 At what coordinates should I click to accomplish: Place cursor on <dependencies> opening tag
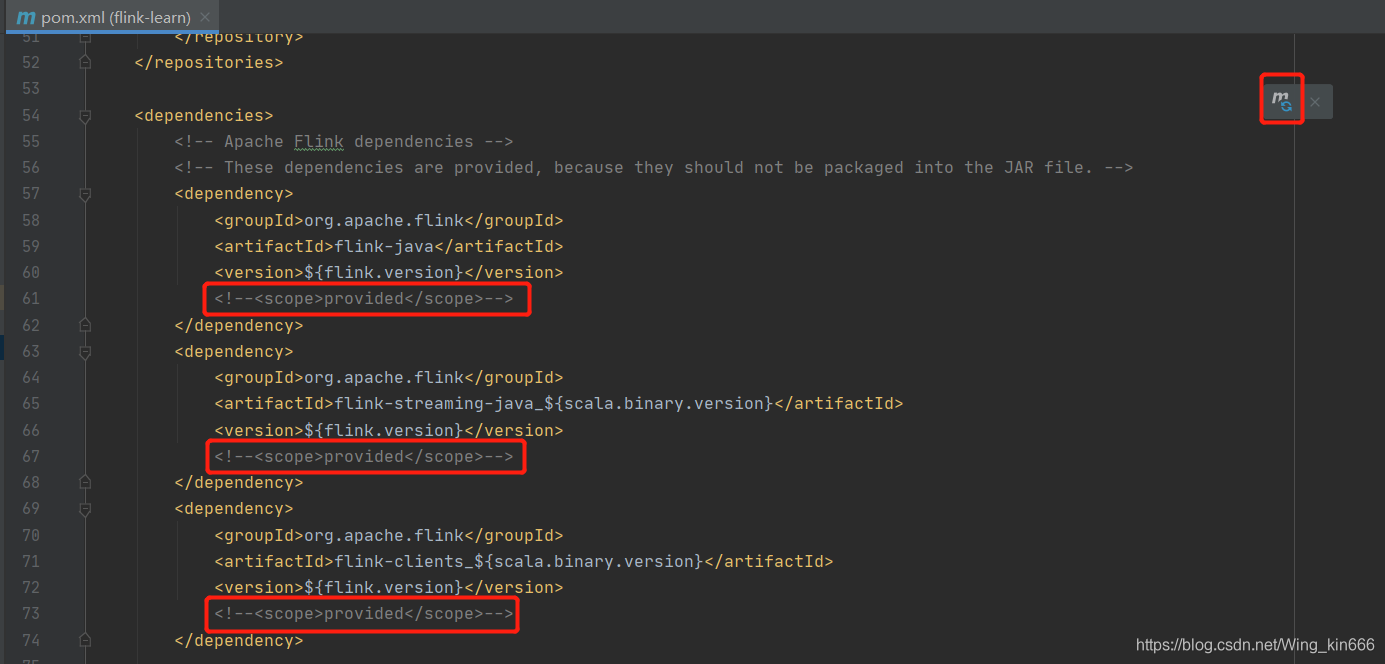coord(204,115)
